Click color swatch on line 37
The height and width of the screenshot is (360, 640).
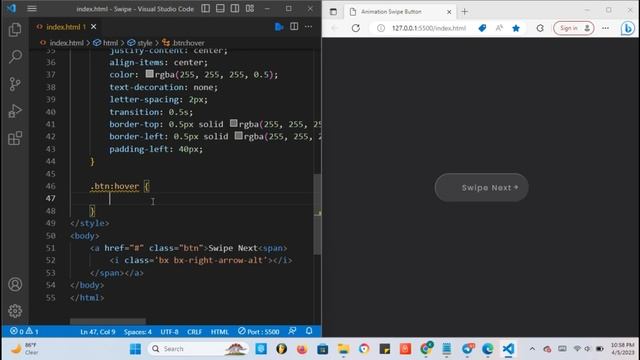point(149,74)
